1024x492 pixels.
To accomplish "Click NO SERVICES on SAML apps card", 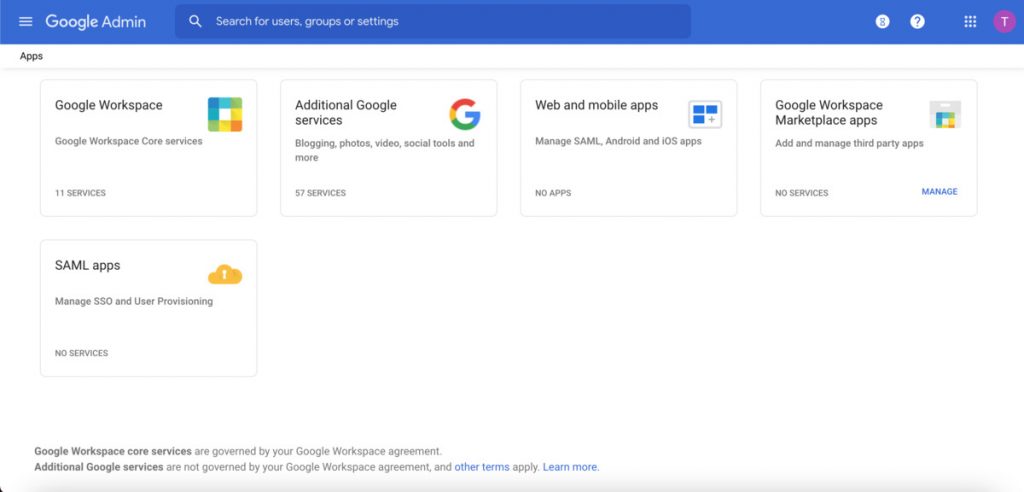I will coord(82,353).
